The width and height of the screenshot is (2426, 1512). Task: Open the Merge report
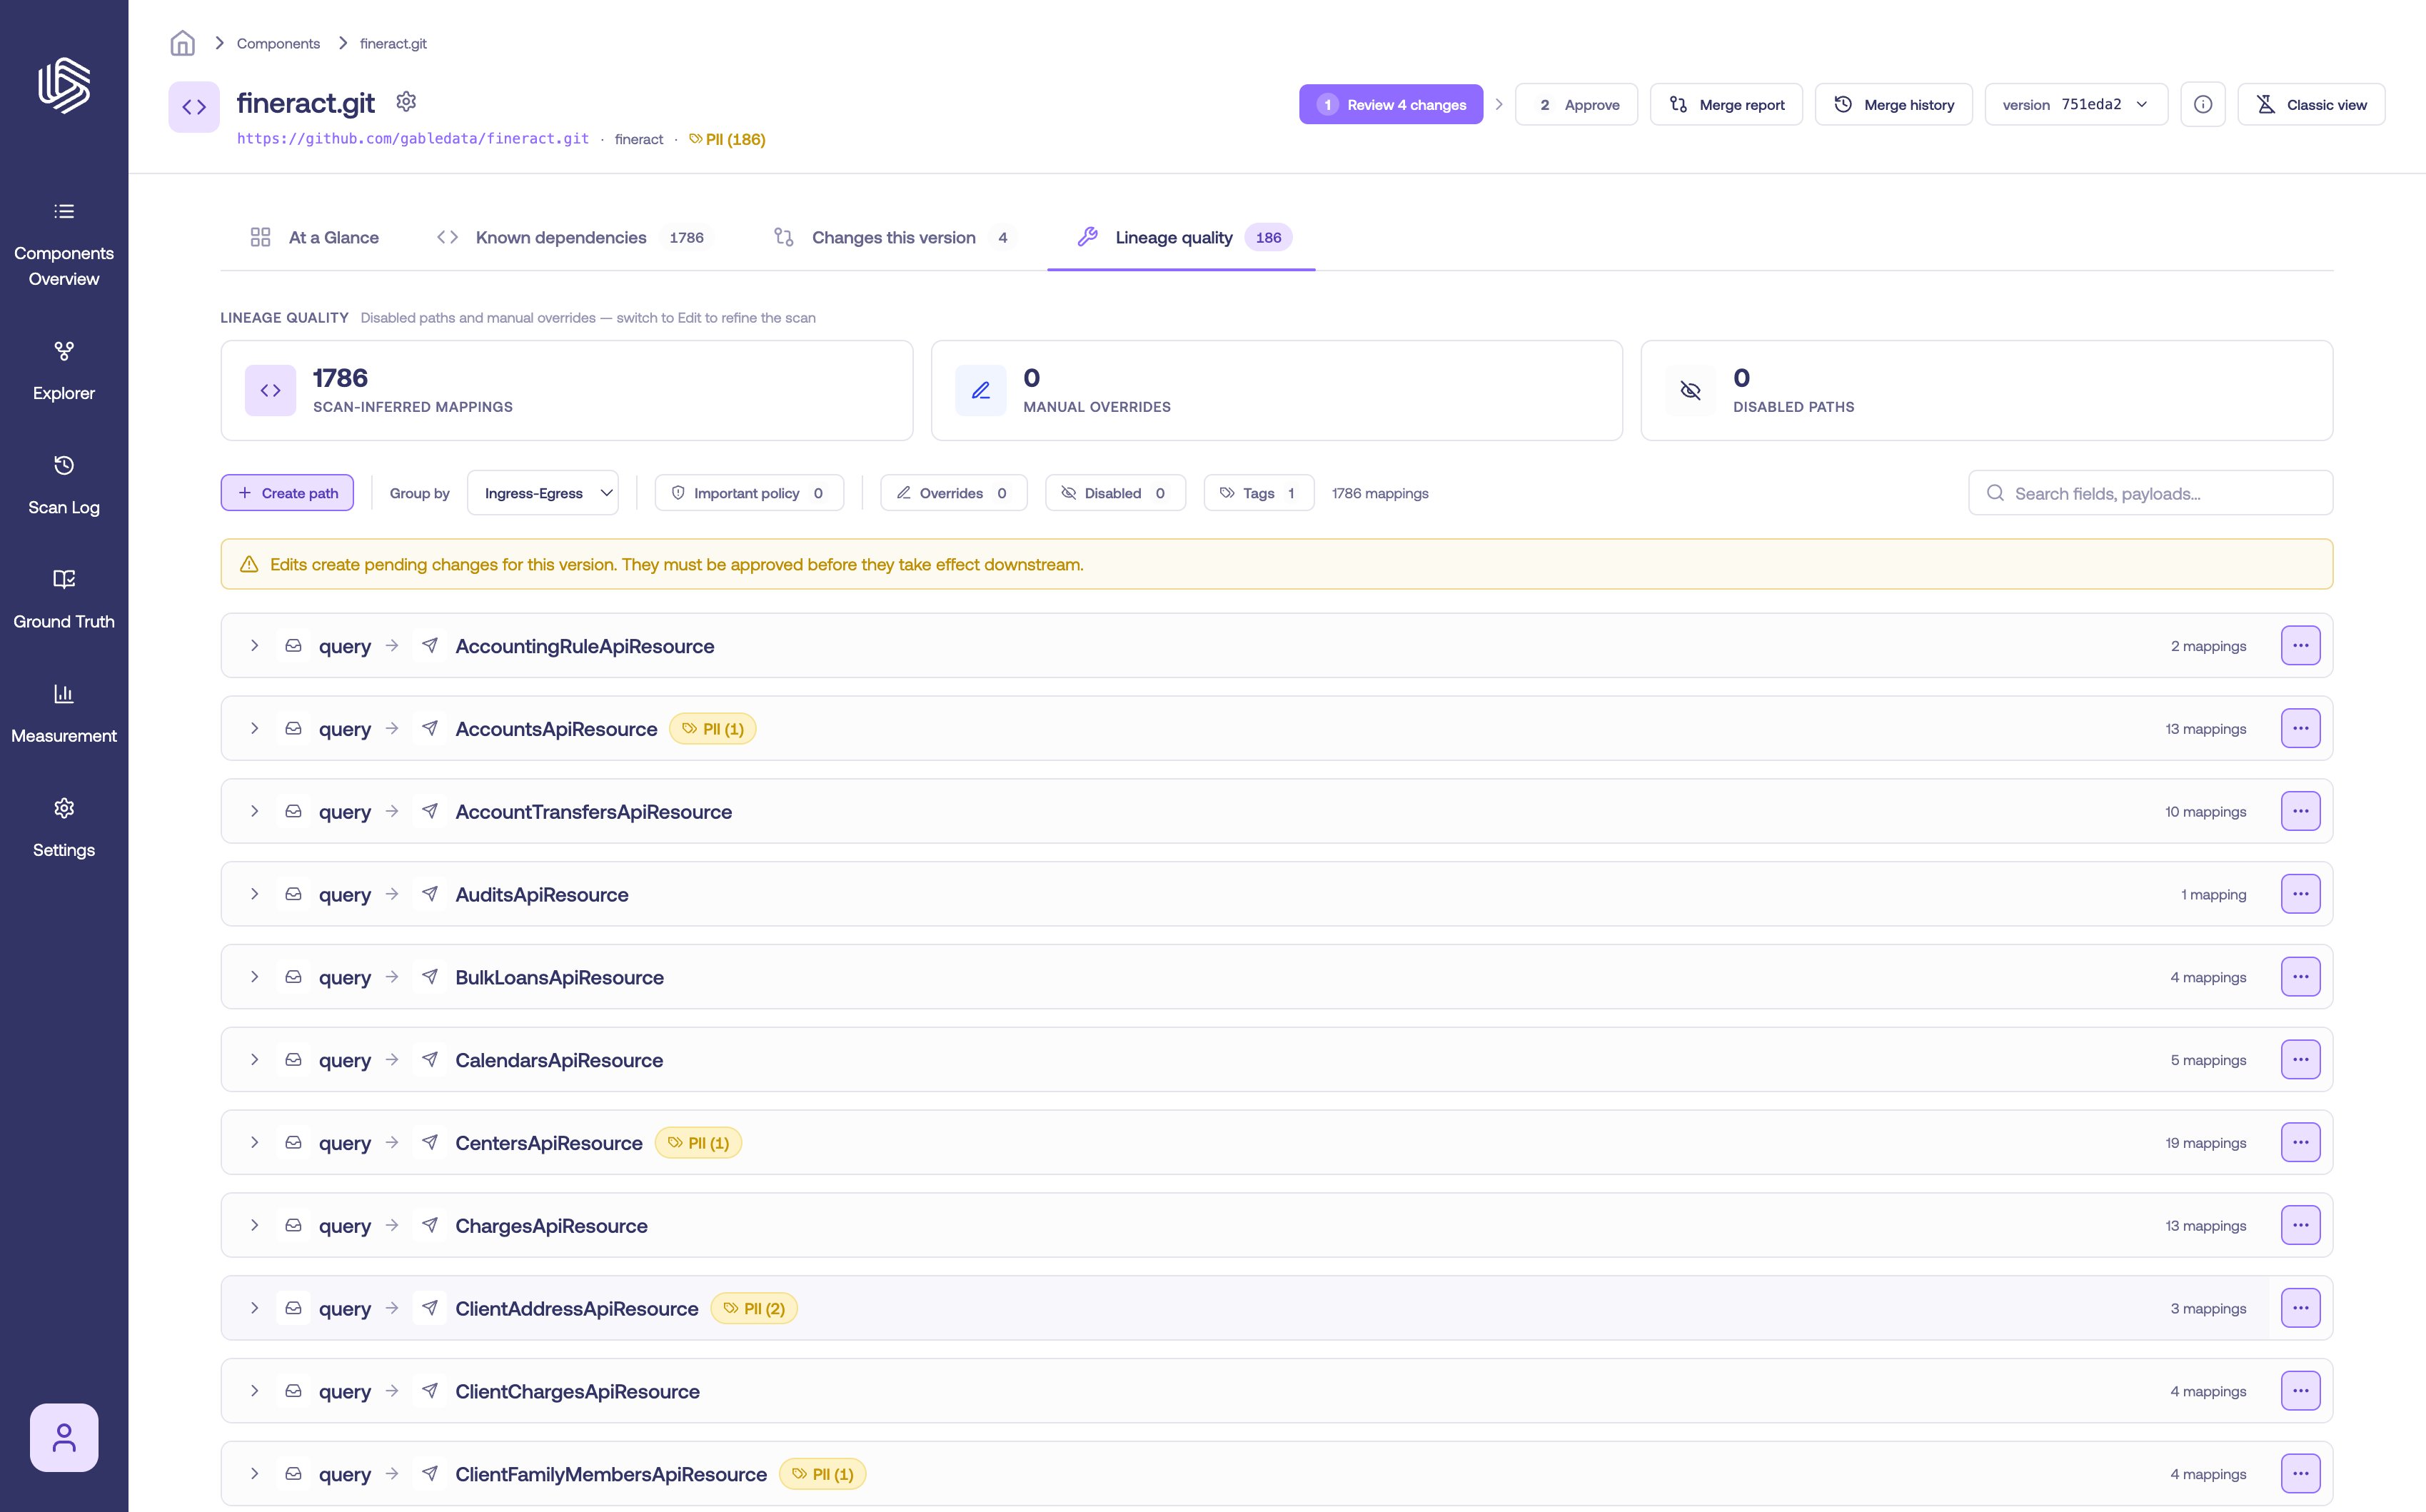1726,104
